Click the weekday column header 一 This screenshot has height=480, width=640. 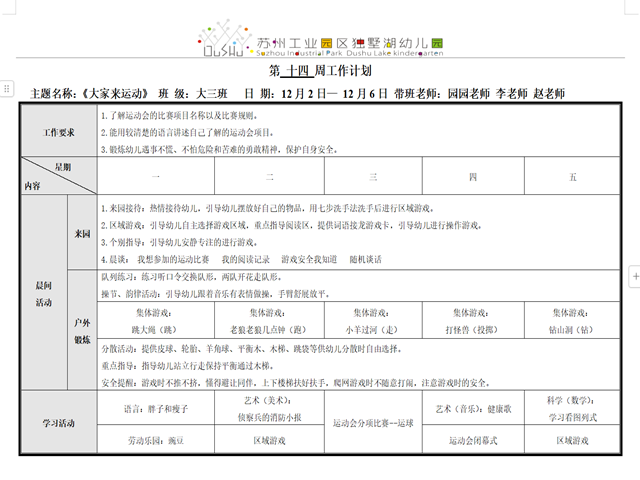coord(156,177)
